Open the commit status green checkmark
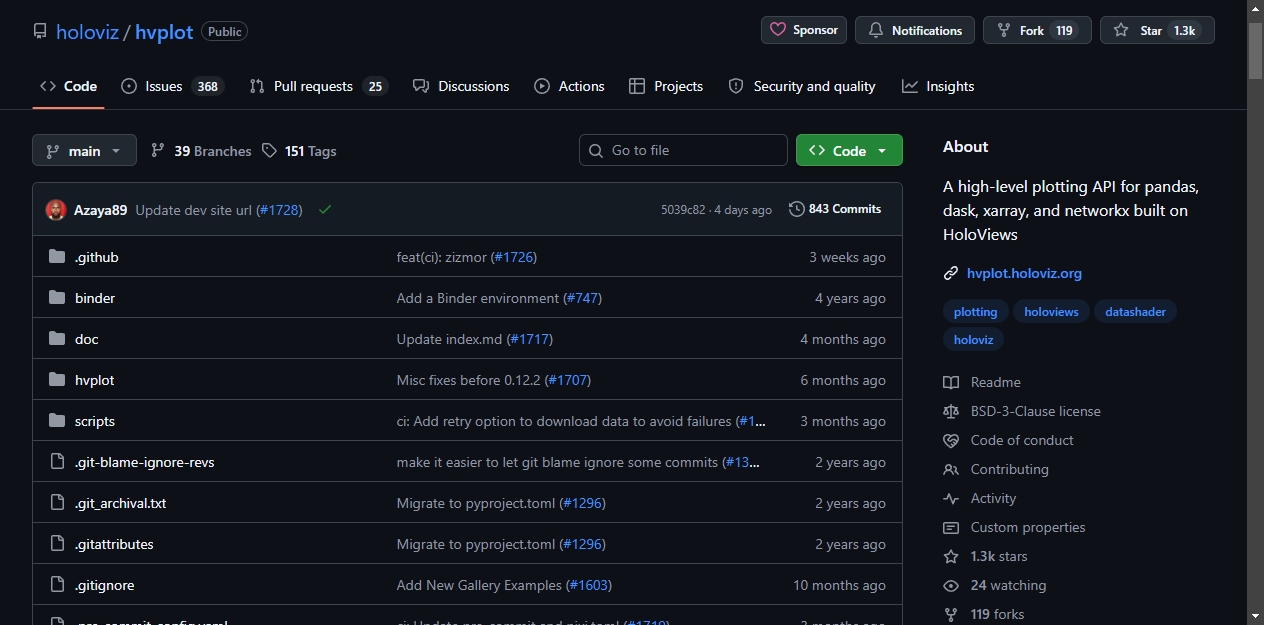The width and height of the screenshot is (1264, 625). pyautogui.click(x=325, y=209)
